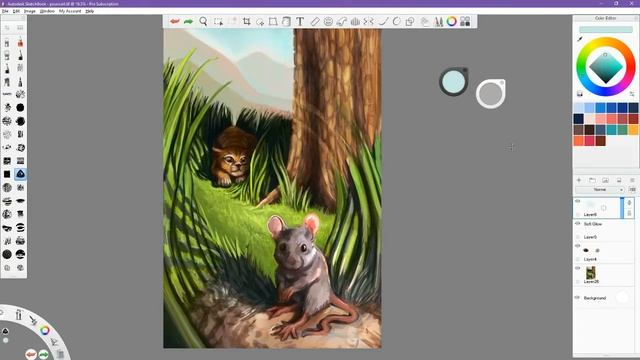Click the paint bucket icon under color wheel
This screenshot has width=640, height=360.
pyautogui.click(x=580, y=94)
